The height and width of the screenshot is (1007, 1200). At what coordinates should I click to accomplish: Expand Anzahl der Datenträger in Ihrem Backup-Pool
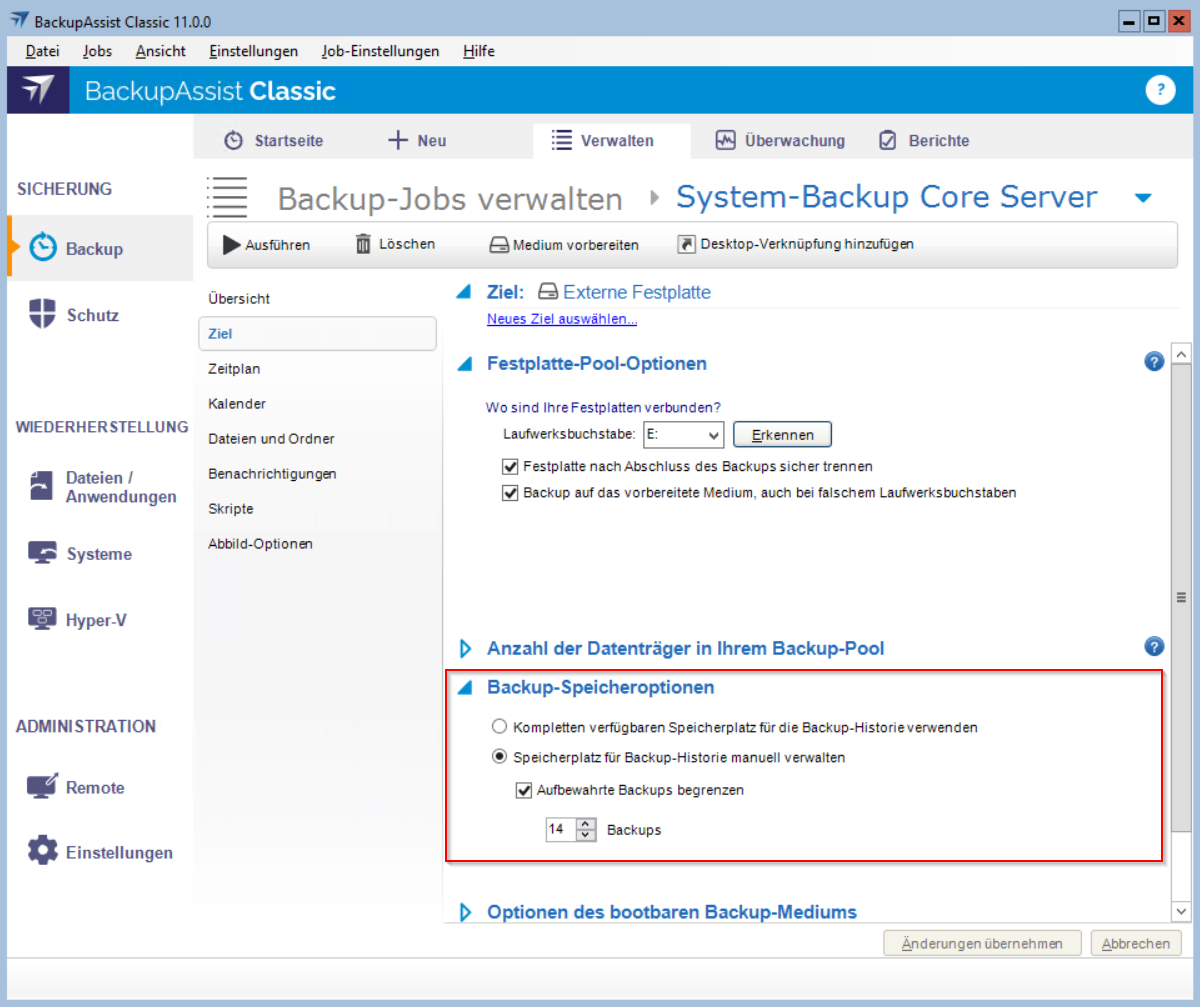pos(465,648)
